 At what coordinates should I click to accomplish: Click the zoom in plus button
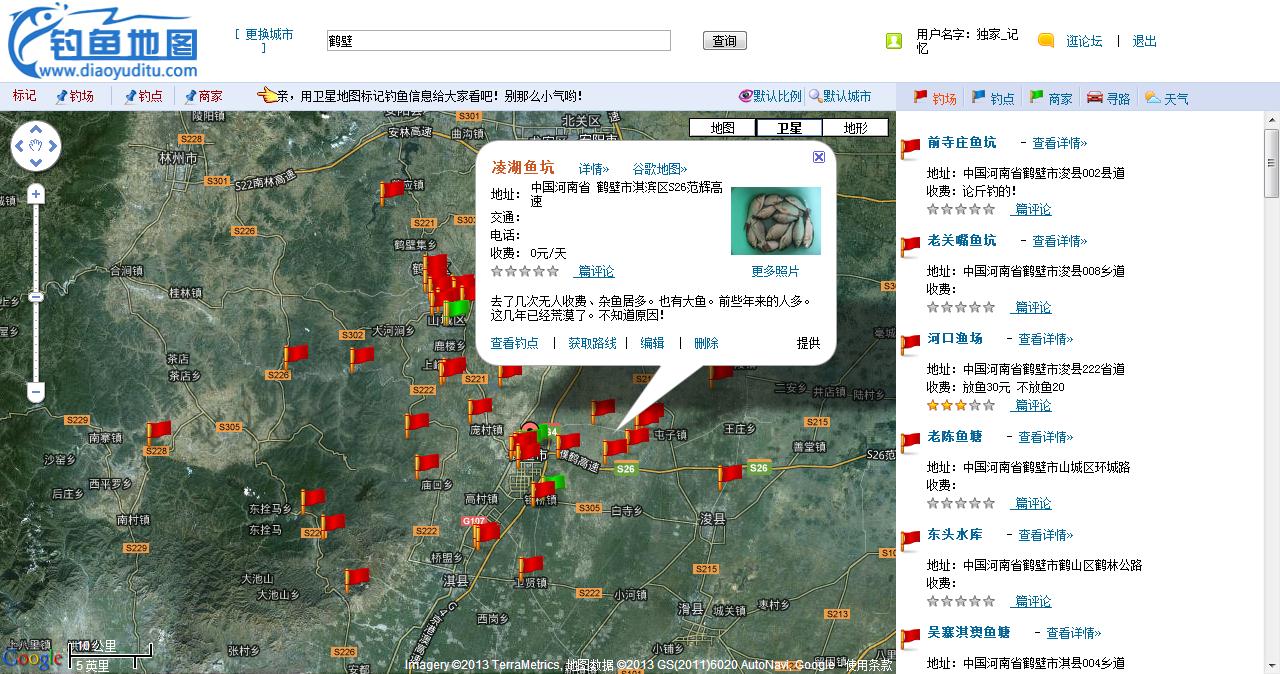click(36, 193)
